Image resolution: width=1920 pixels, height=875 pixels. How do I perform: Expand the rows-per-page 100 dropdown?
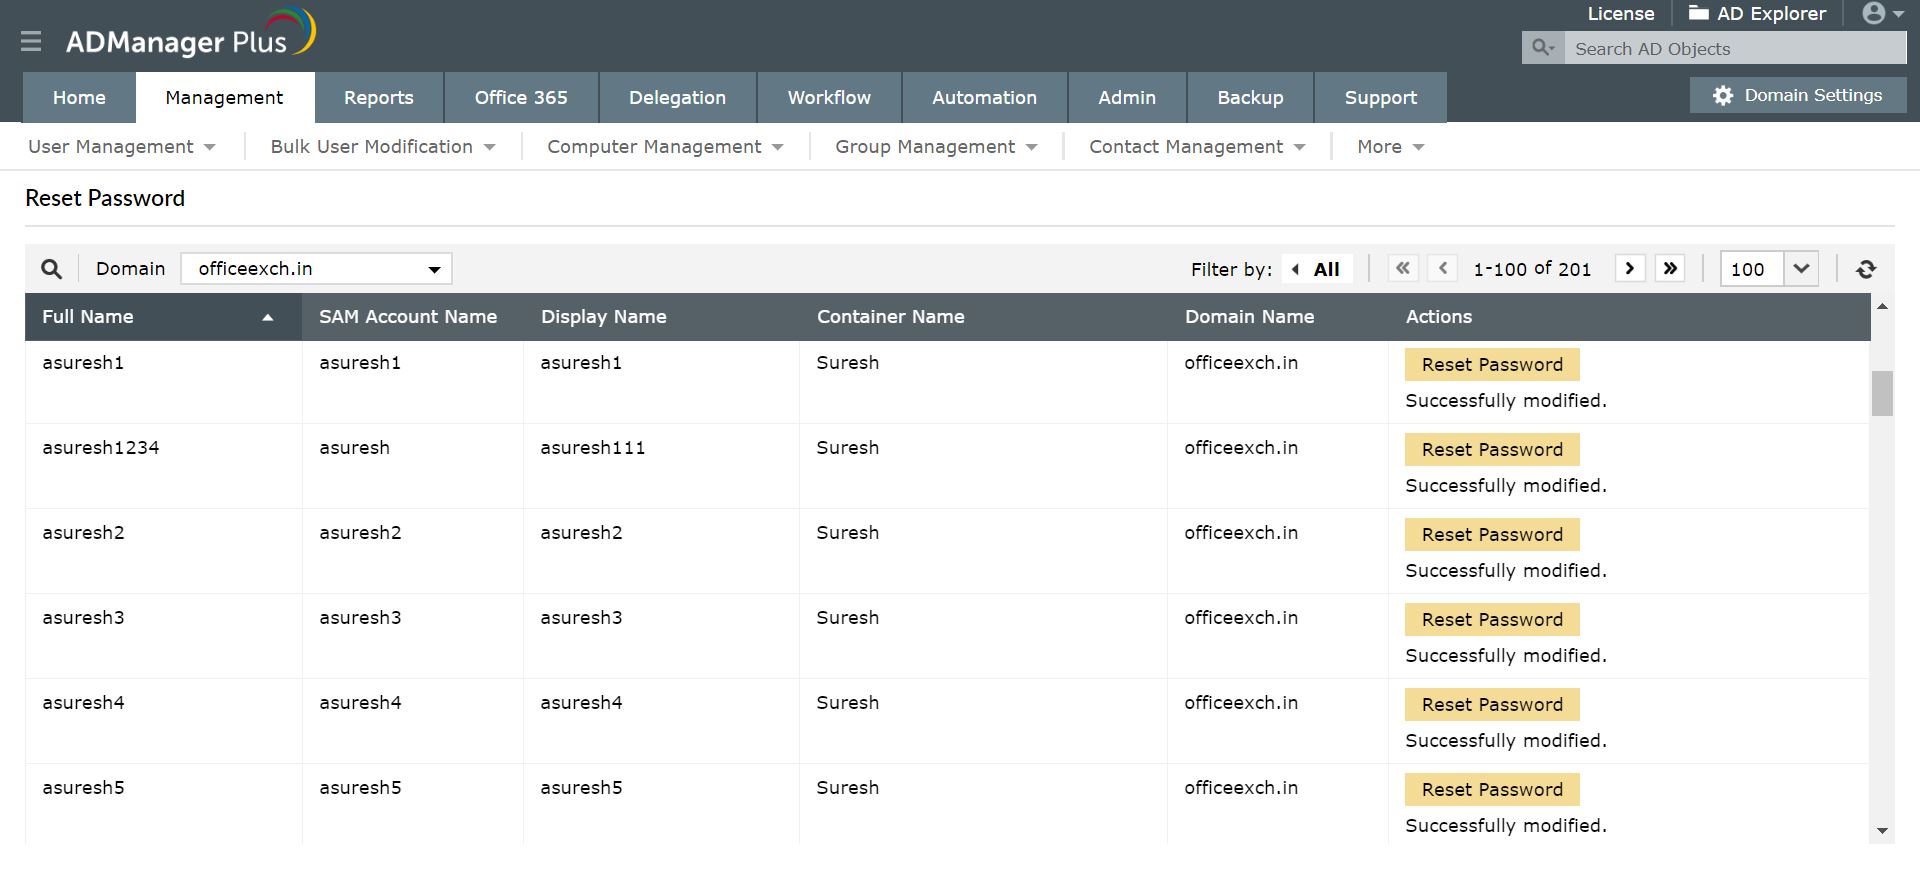click(1801, 269)
